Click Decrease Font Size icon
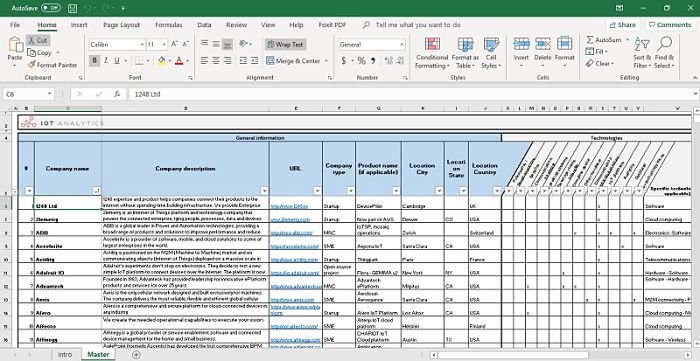 tap(185, 44)
